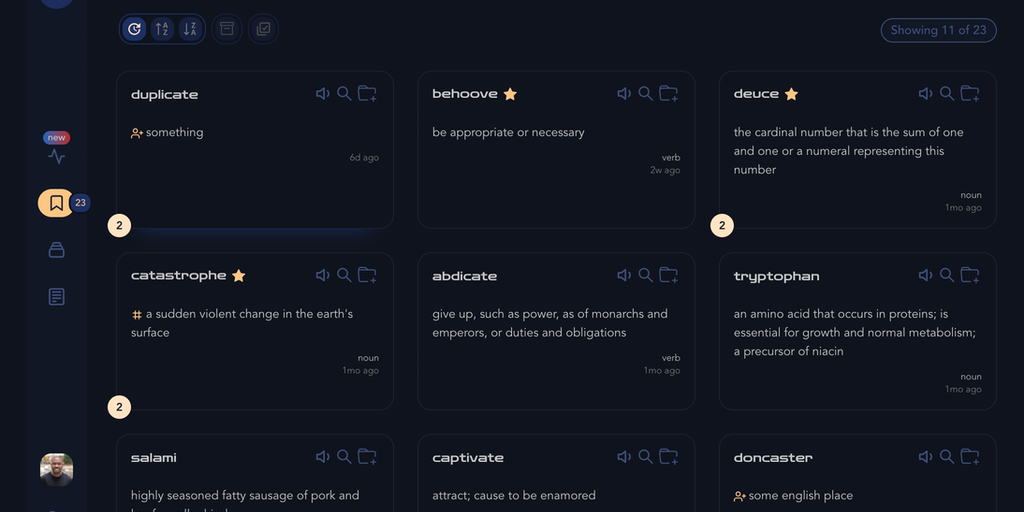This screenshot has height=512, width=1024.
Task: Add tryptophan to a folder
Action: pos(969,275)
